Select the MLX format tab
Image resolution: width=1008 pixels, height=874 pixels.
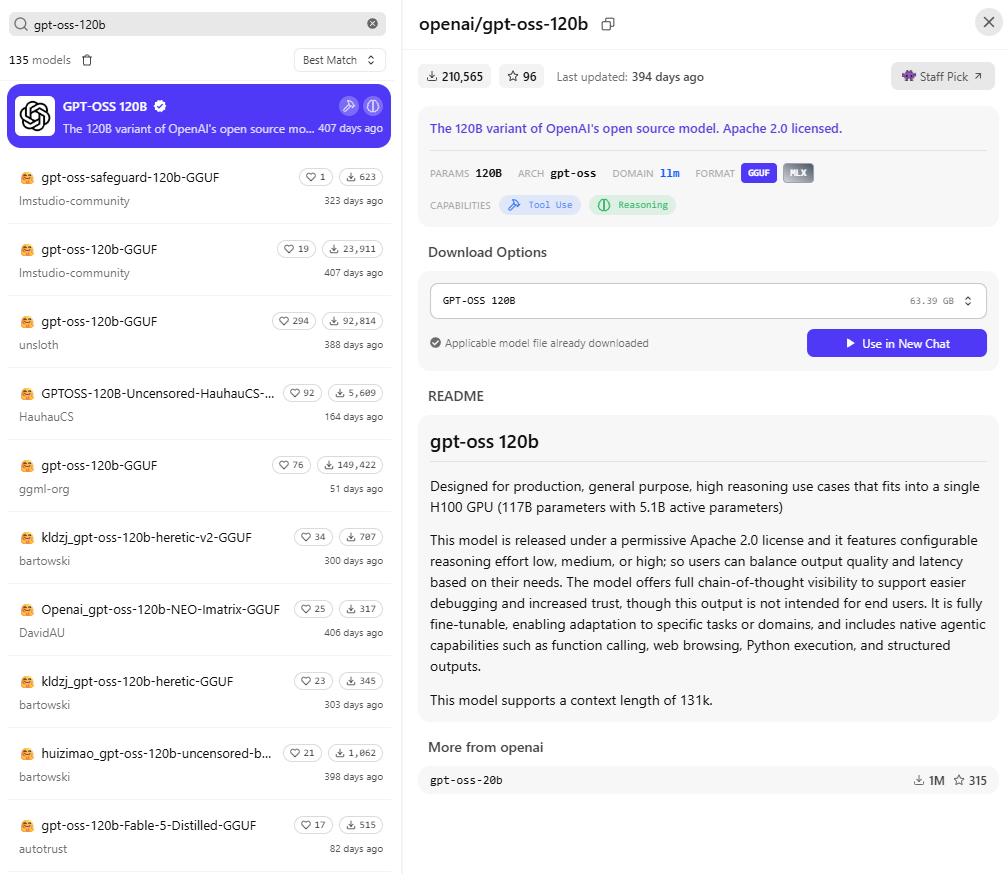(798, 173)
